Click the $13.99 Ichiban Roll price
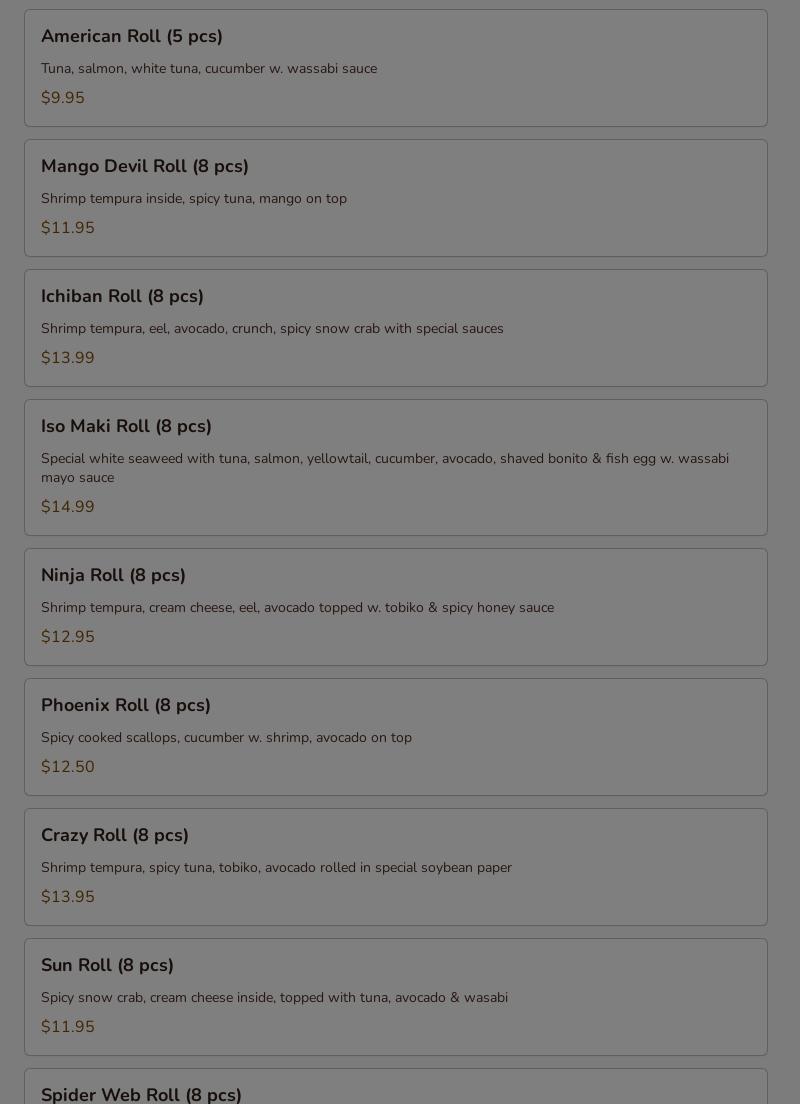The height and width of the screenshot is (1104, 800). click(68, 358)
